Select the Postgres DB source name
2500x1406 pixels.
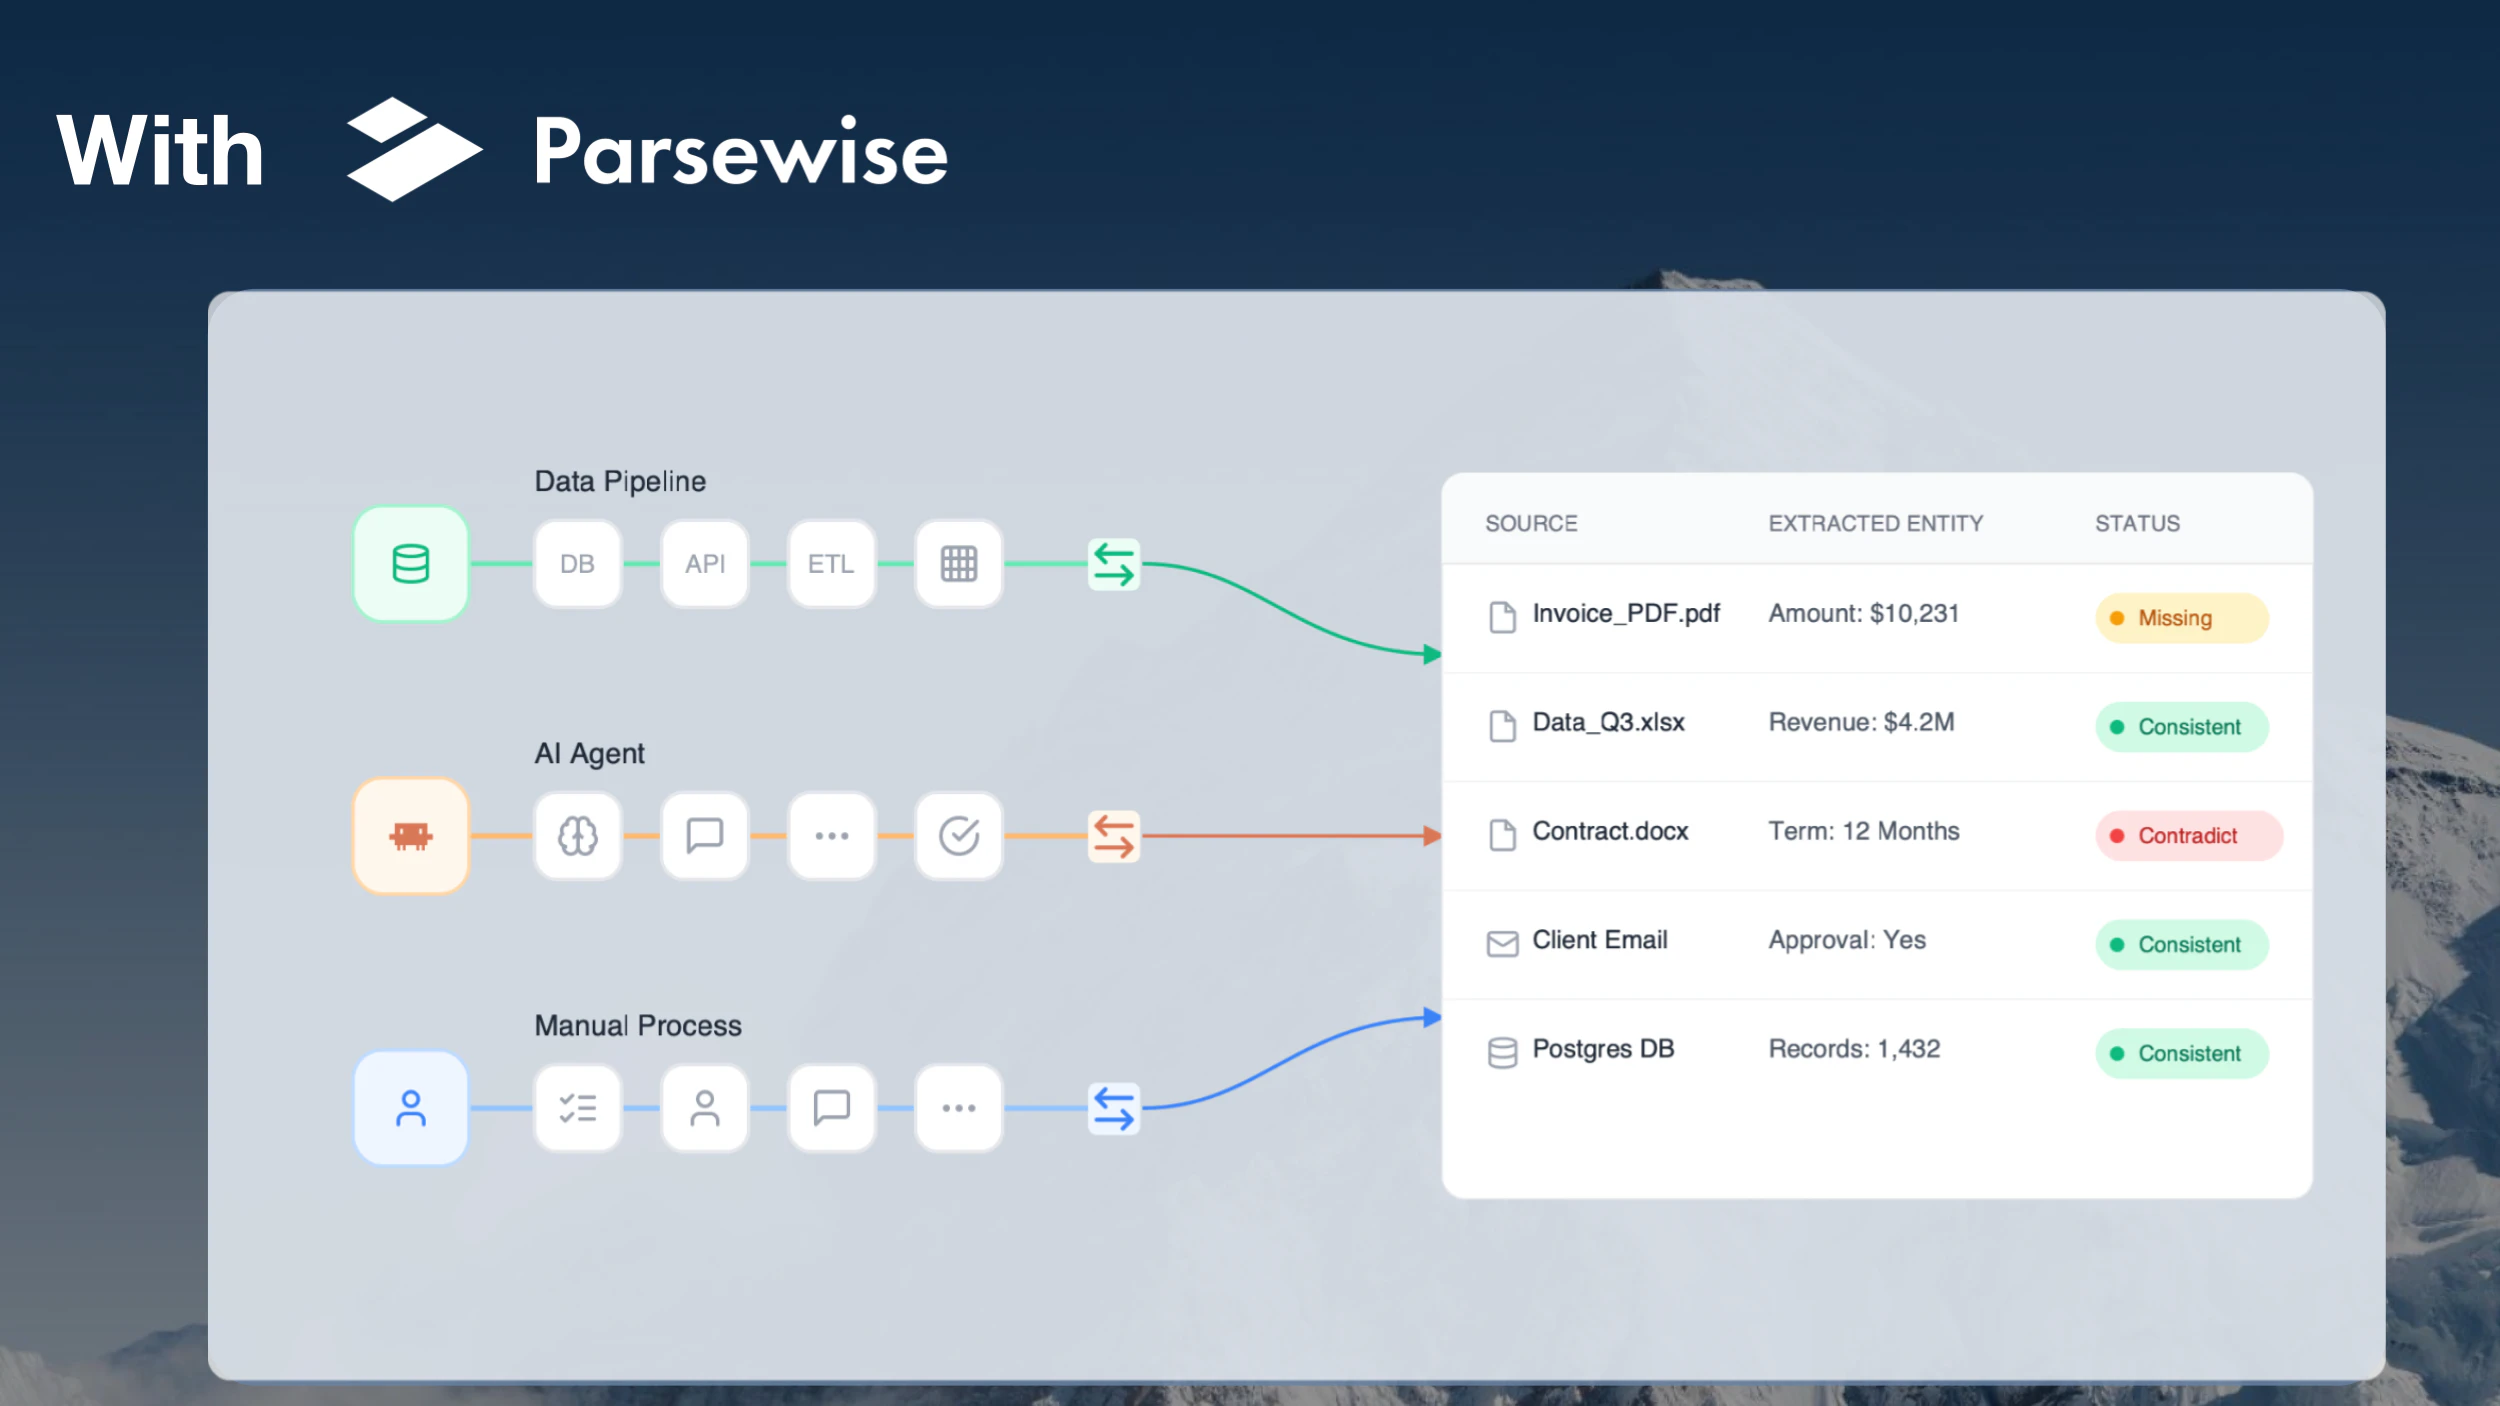pos(1603,1049)
